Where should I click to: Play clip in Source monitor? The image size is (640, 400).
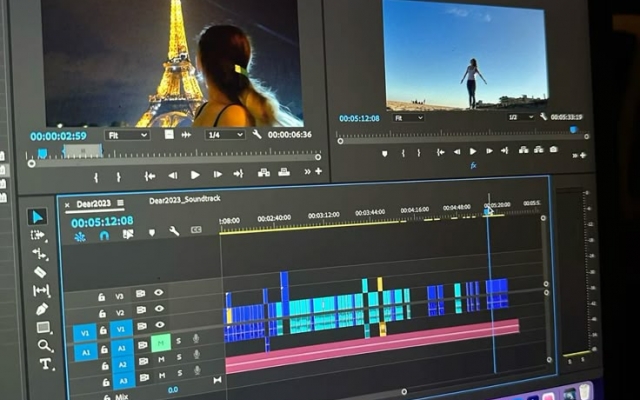coord(195,175)
